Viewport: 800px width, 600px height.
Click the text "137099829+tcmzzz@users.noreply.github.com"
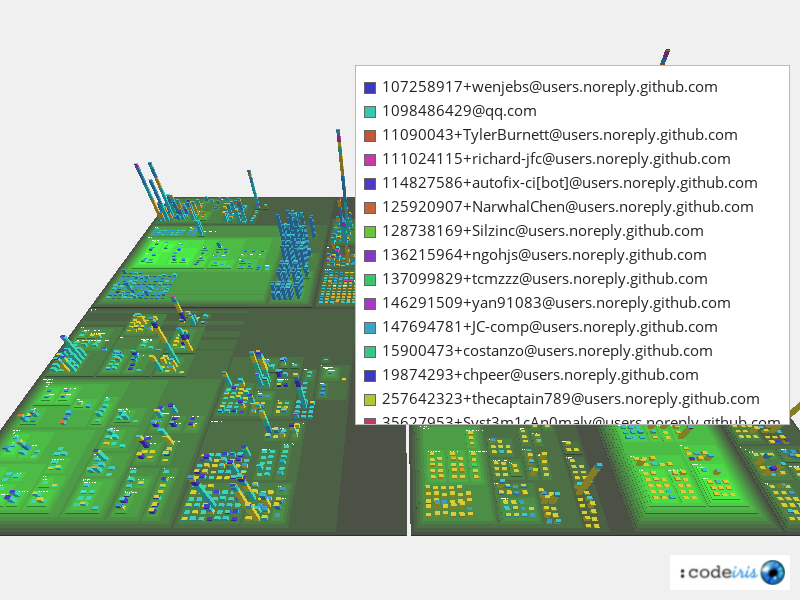pyautogui.click(x=545, y=279)
